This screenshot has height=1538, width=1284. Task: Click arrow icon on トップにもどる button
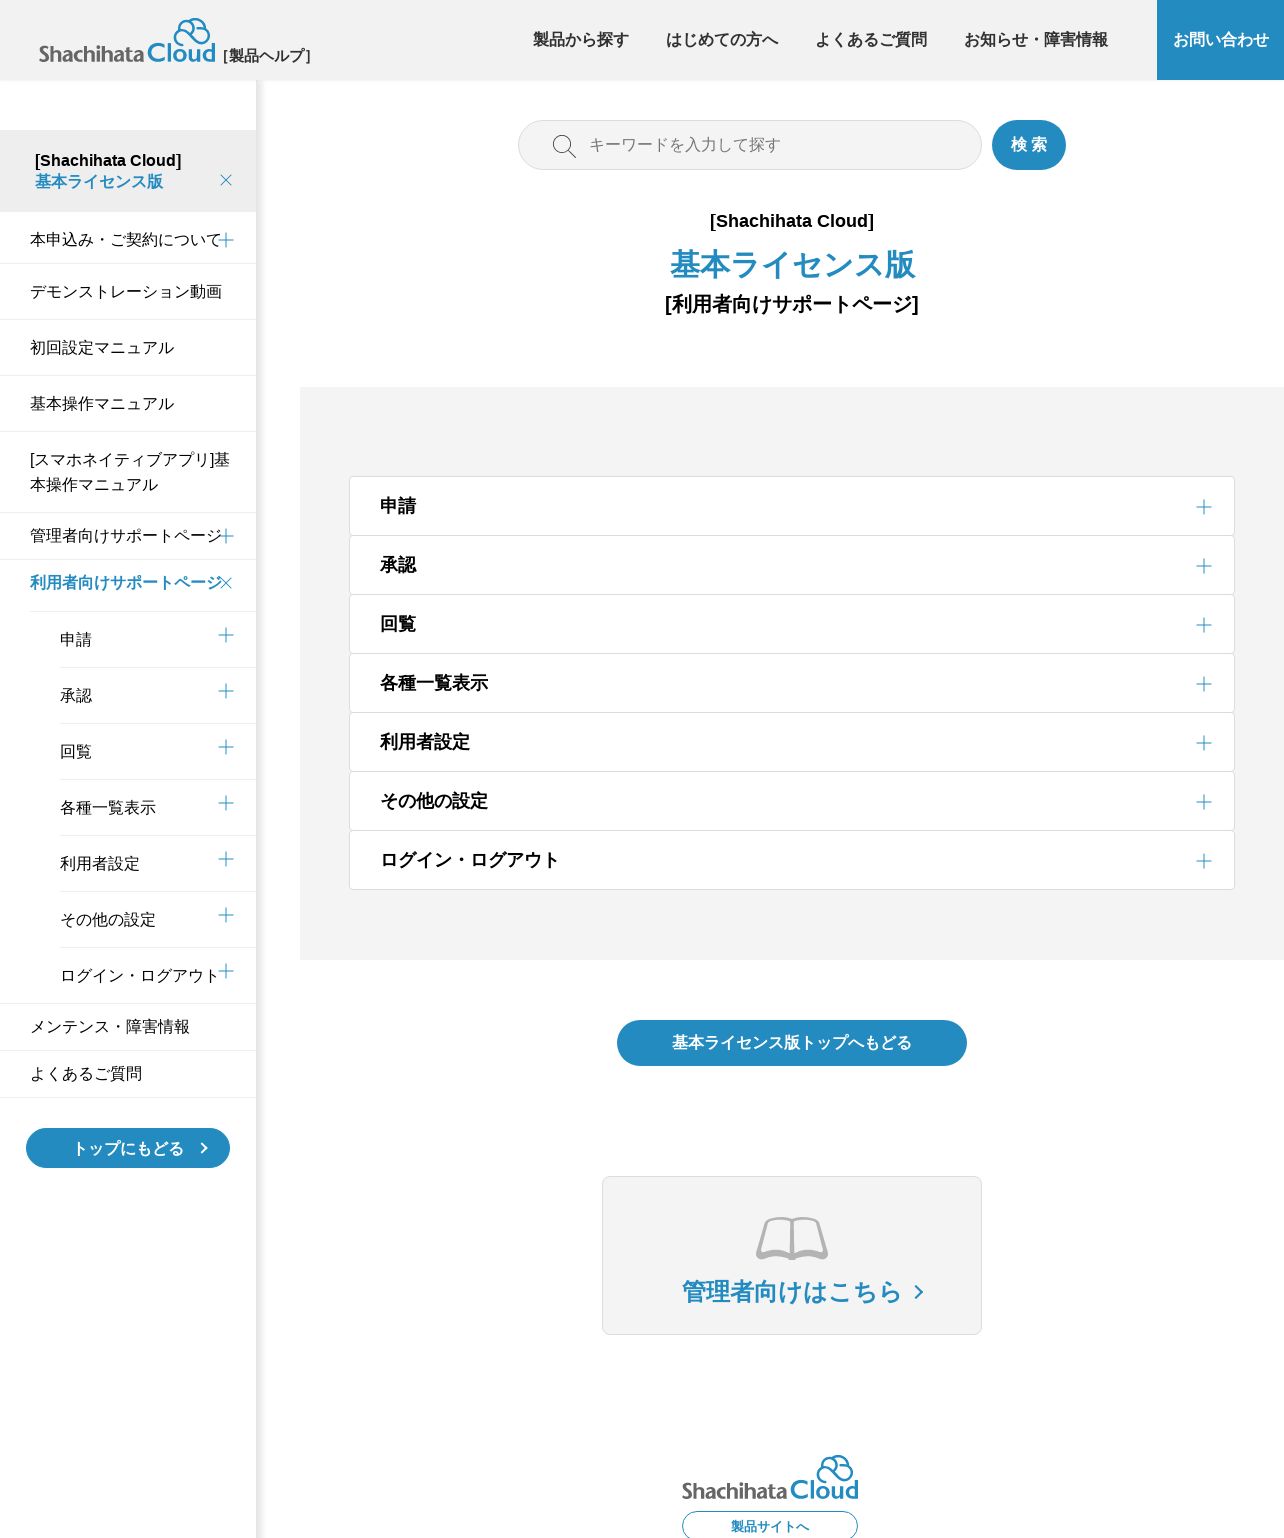coord(204,1148)
